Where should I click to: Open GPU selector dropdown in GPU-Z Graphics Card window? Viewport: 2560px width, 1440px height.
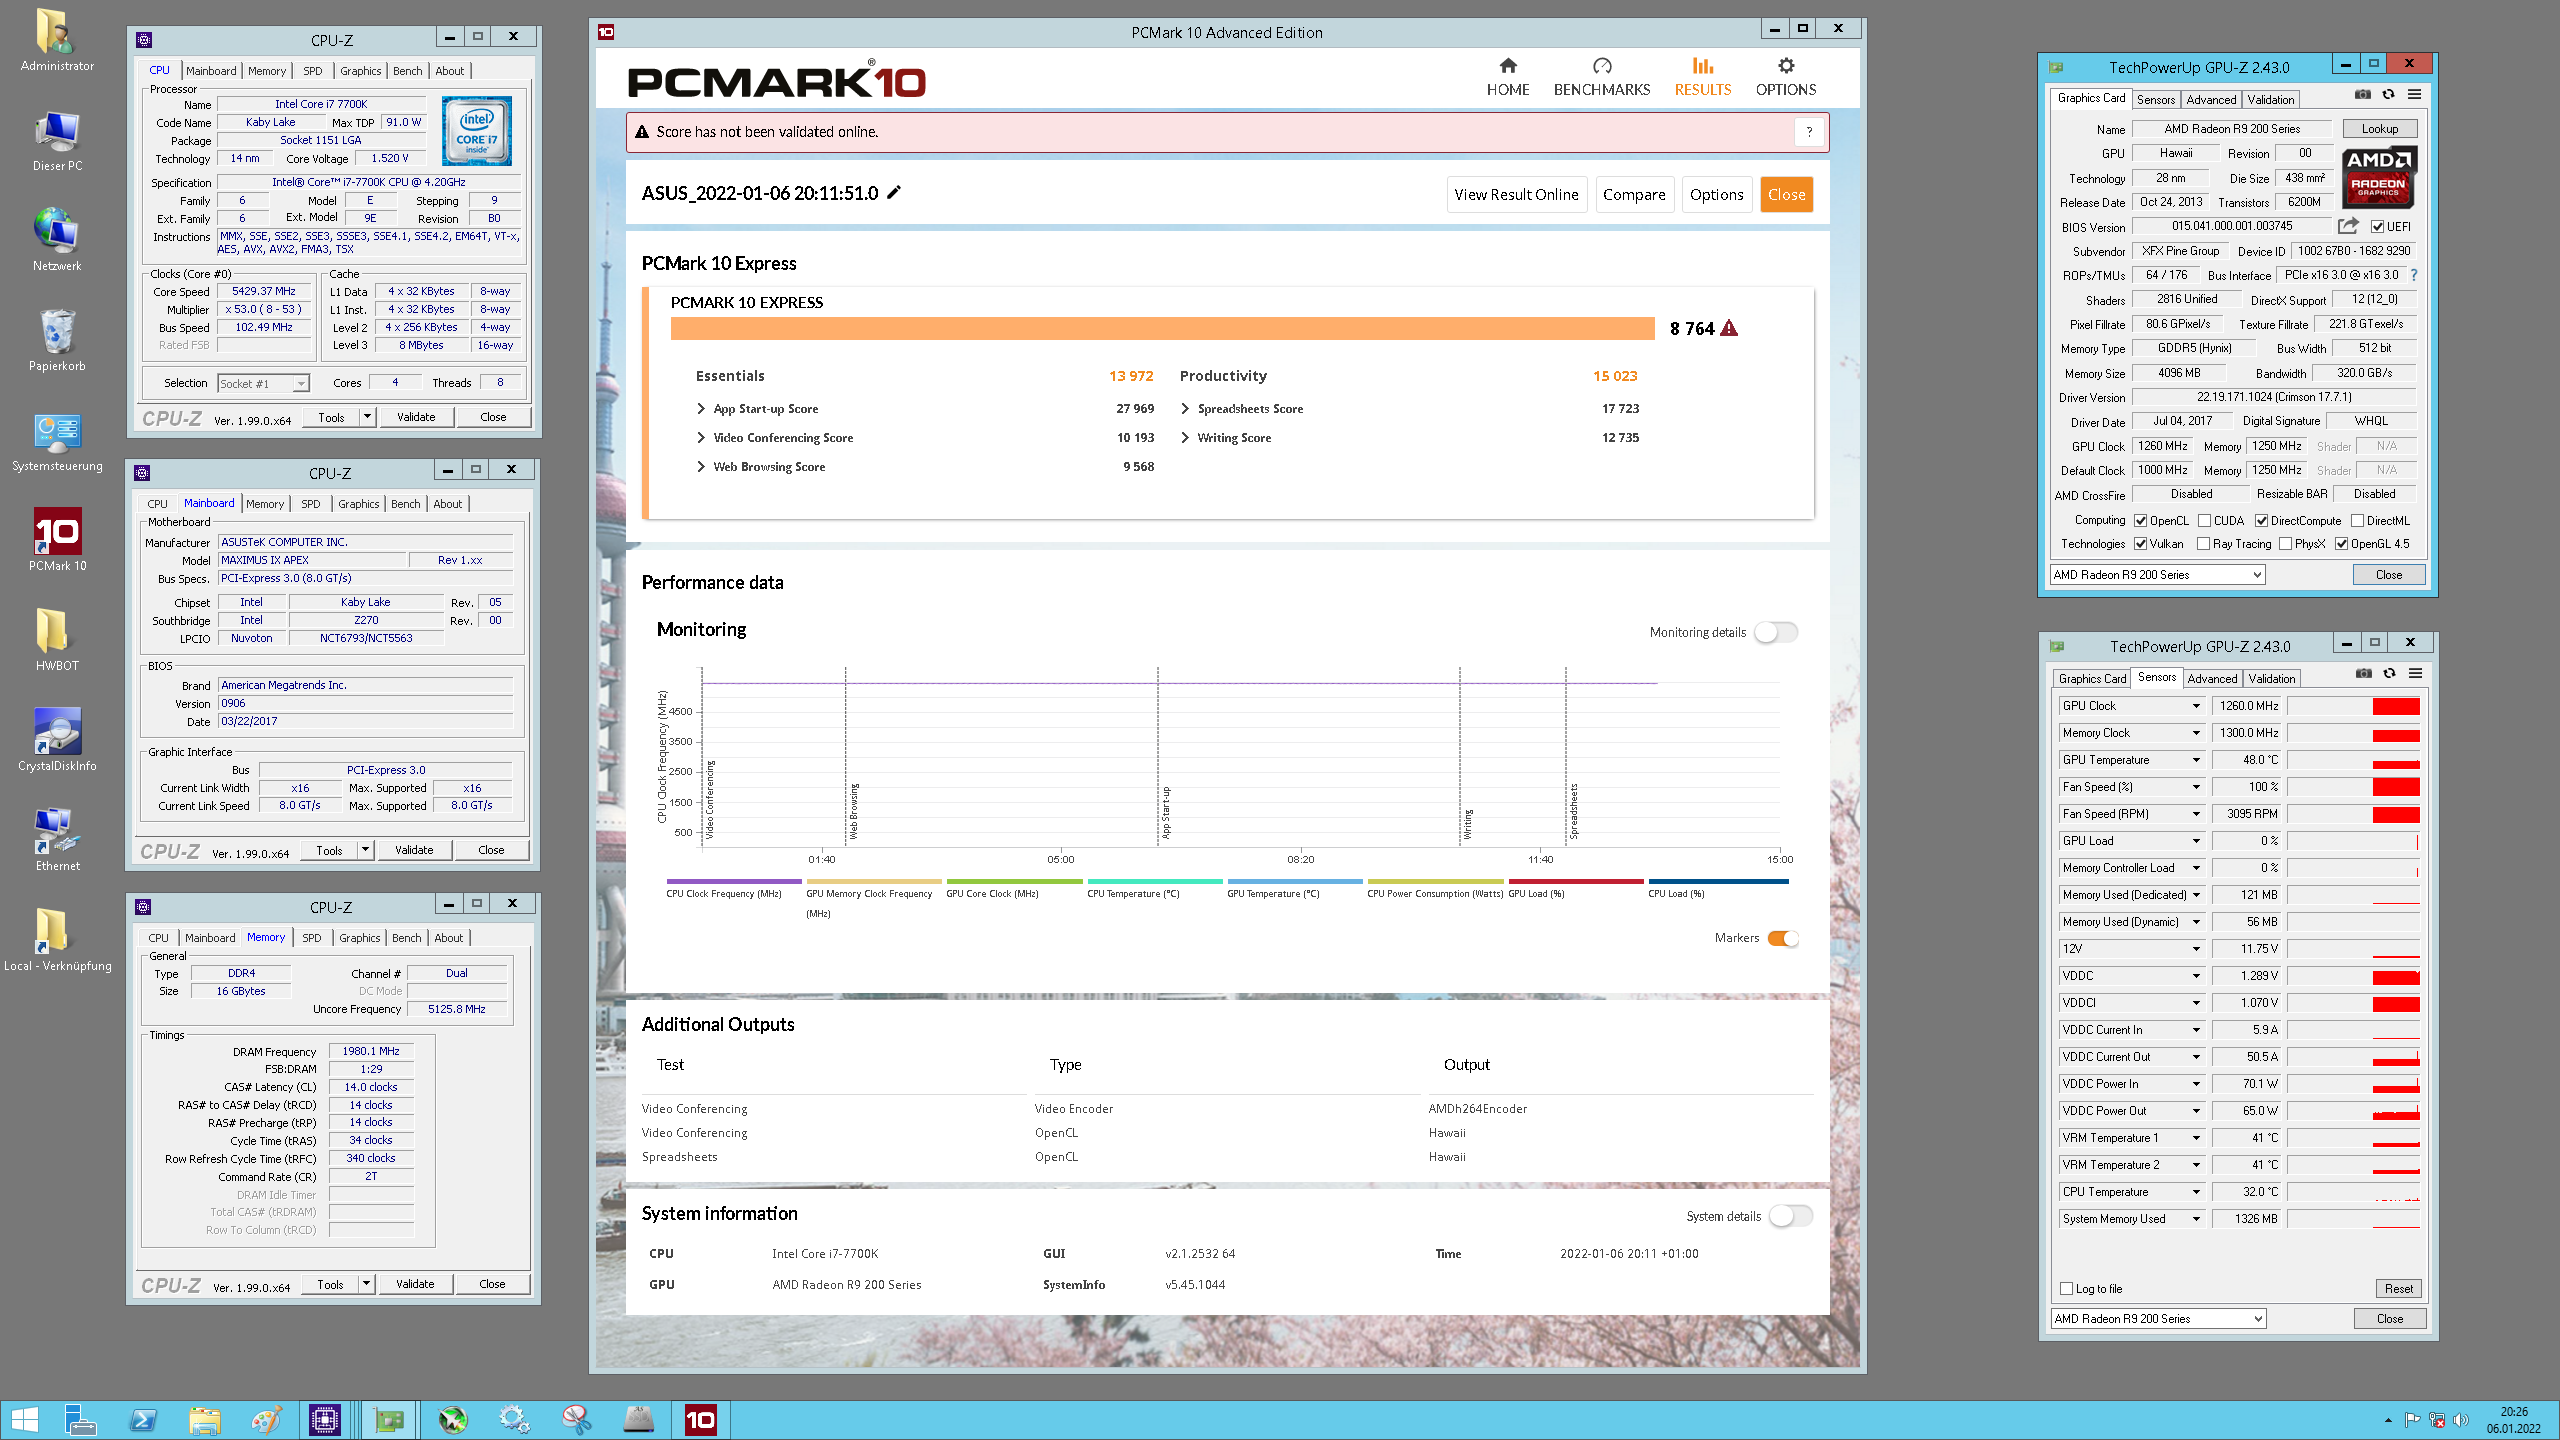[x=2157, y=575]
